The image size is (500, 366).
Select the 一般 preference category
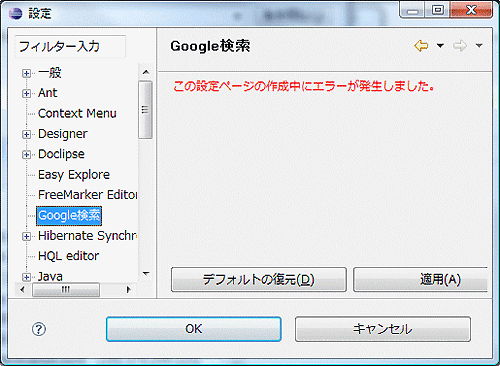tap(50, 73)
